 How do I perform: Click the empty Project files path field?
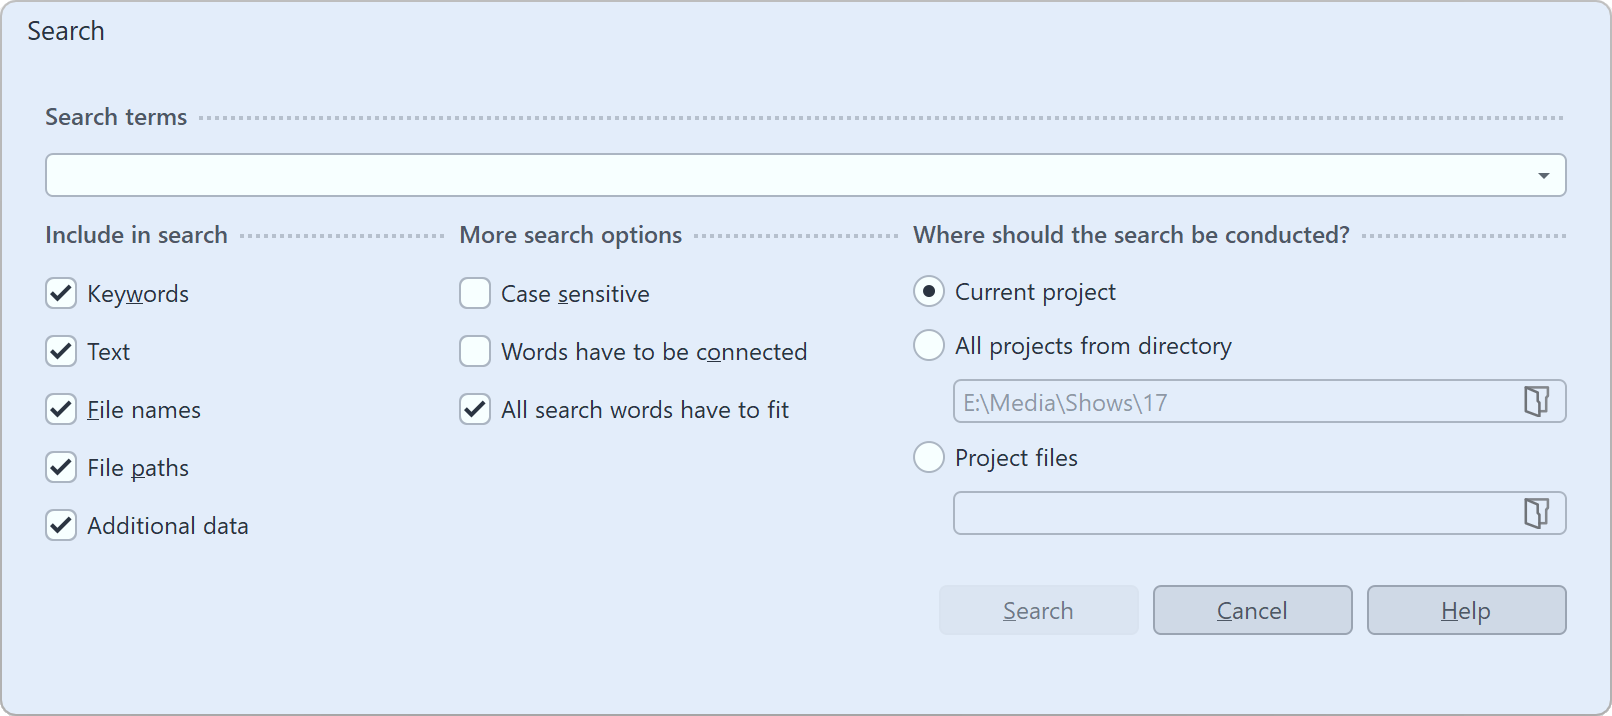coord(1200,513)
